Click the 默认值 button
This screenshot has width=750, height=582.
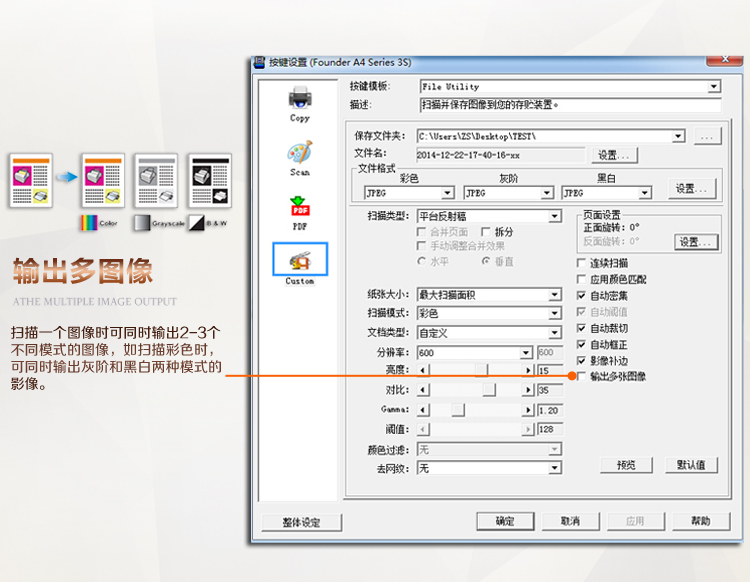pyautogui.click(x=691, y=465)
